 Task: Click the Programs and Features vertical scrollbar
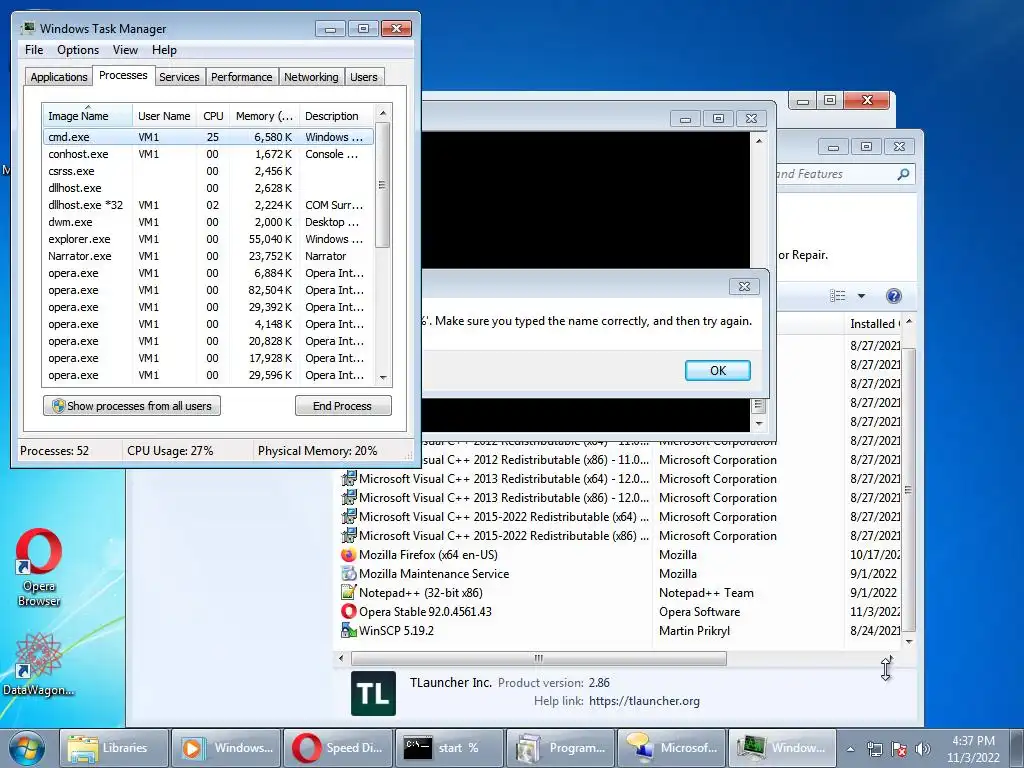(x=908, y=490)
